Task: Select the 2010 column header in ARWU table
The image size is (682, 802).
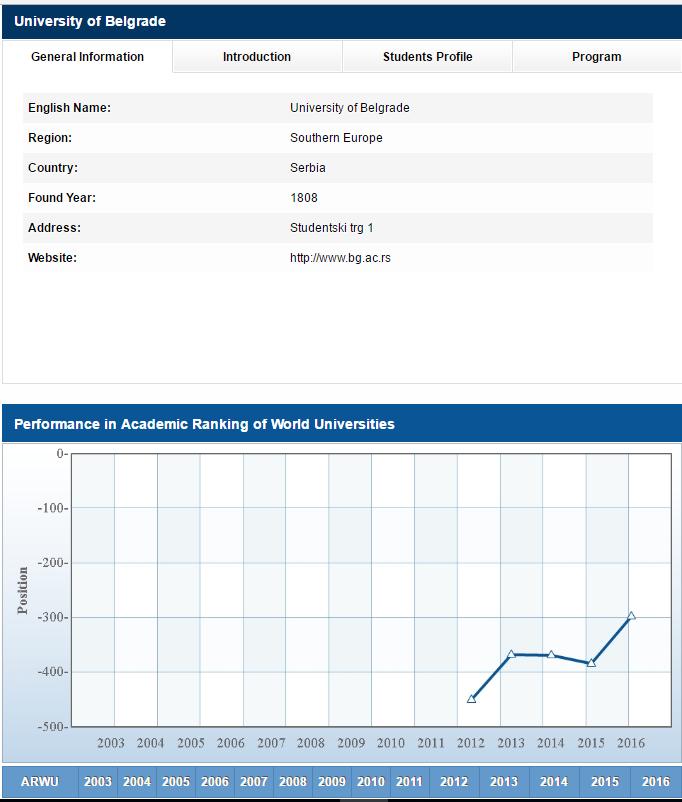Action: point(370,782)
